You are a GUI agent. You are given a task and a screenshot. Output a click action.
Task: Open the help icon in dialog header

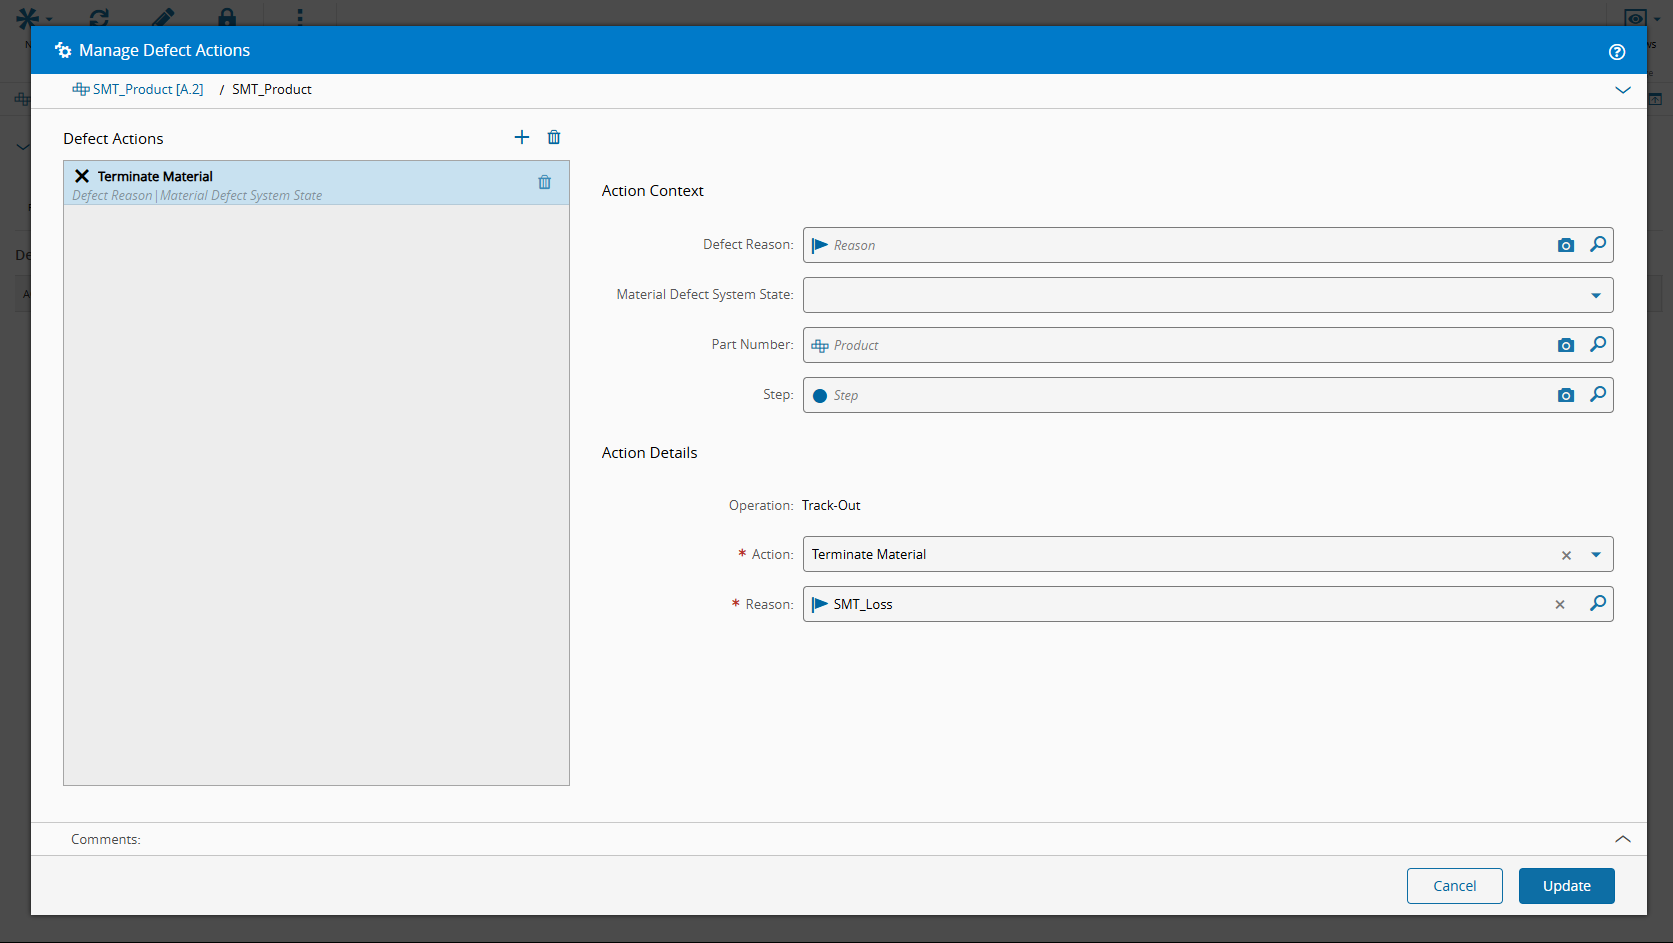point(1616,52)
